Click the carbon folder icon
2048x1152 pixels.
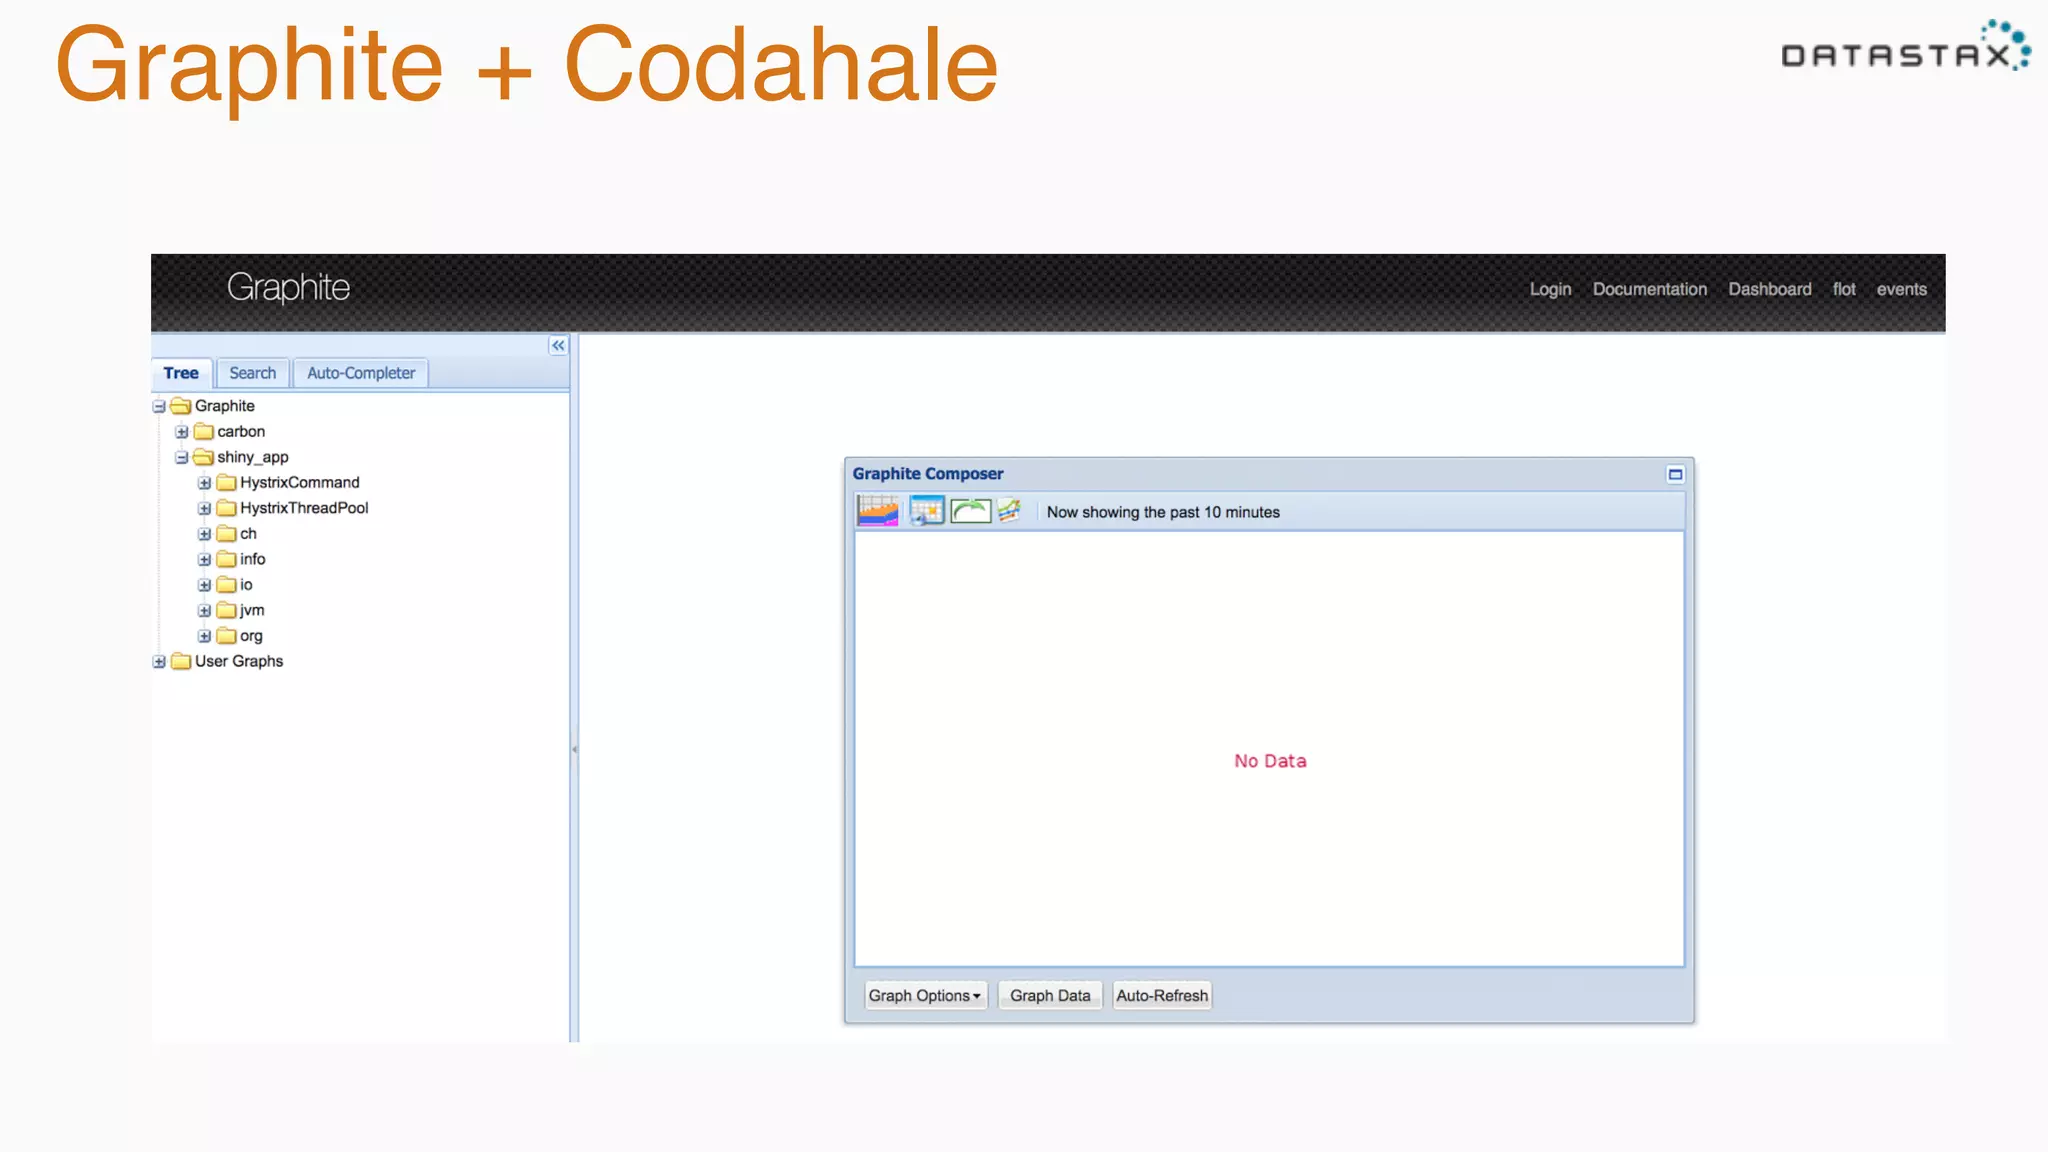pos(204,432)
